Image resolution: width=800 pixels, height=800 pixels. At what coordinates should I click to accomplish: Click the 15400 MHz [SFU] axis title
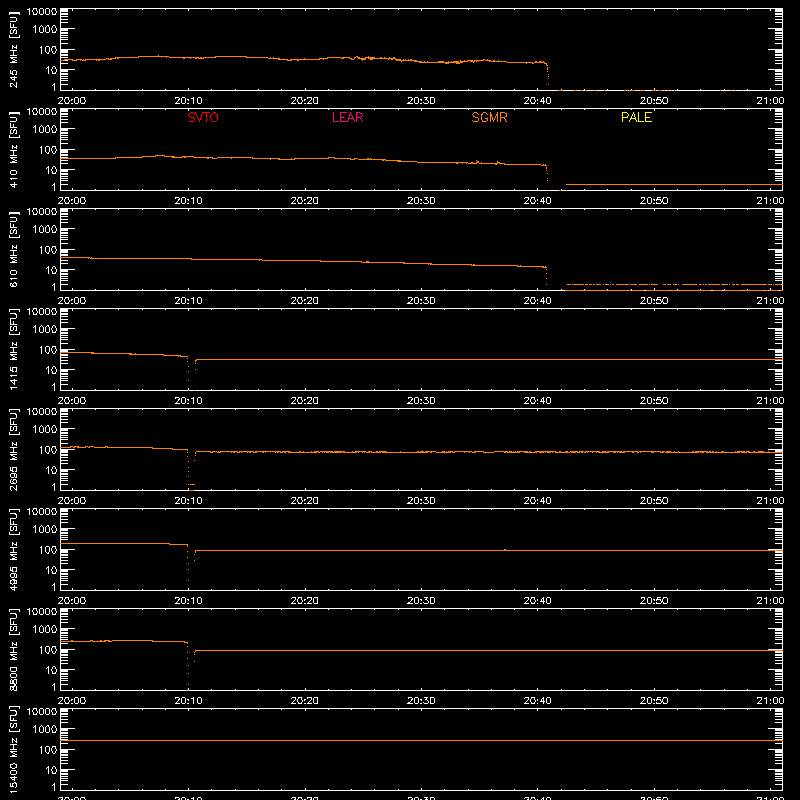(x=14, y=749)
